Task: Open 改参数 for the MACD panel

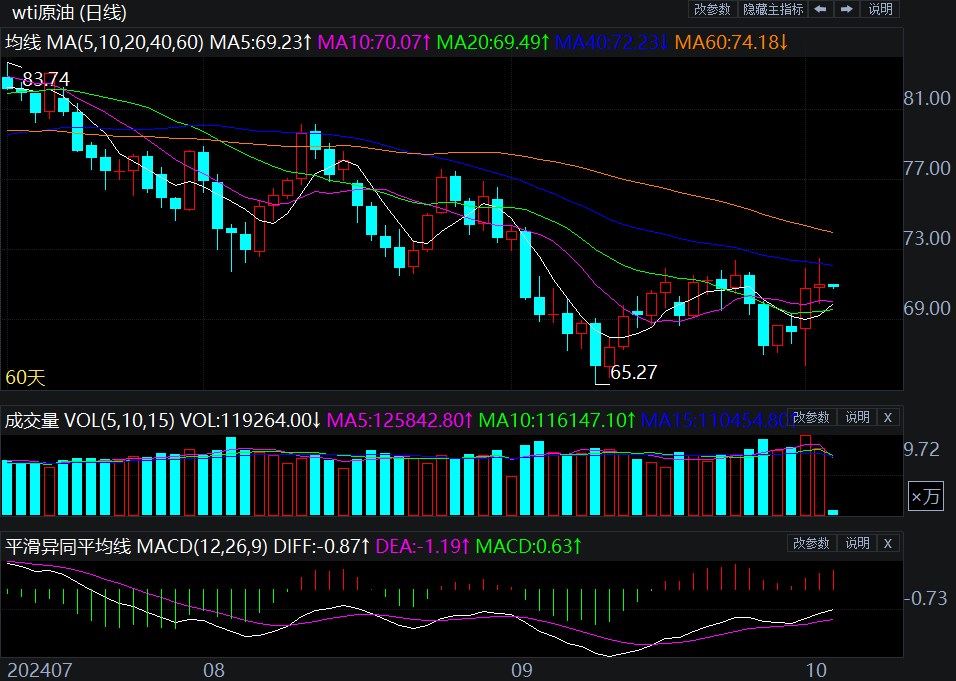Action: (x=811, y=543)
